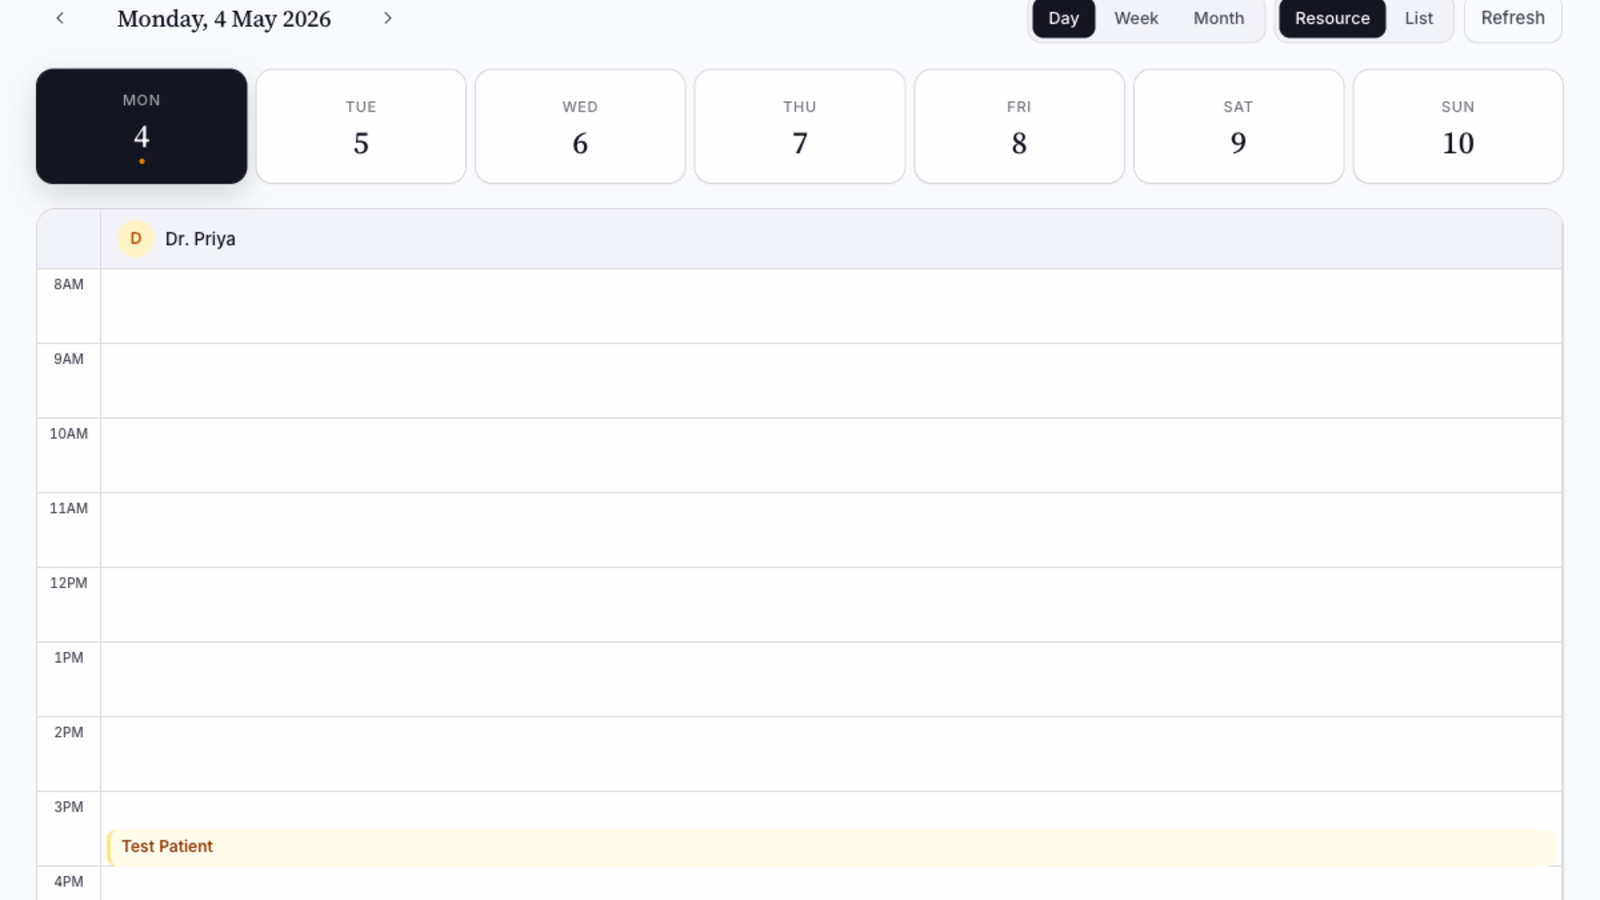The width and height of the screenshot is (1600, 900).
Task: Click the 1PM slot for Dr. Priya
Action: (831, 680)
